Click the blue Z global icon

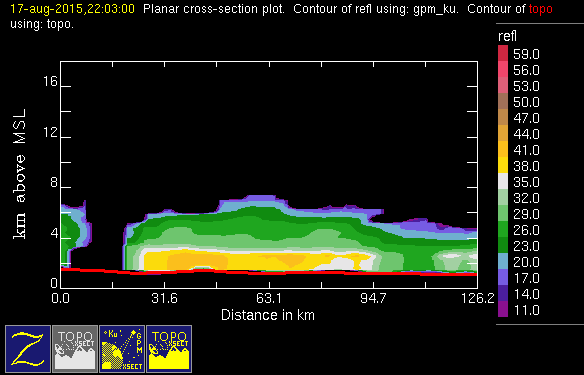pyautogui.click(x=28, y=349)
